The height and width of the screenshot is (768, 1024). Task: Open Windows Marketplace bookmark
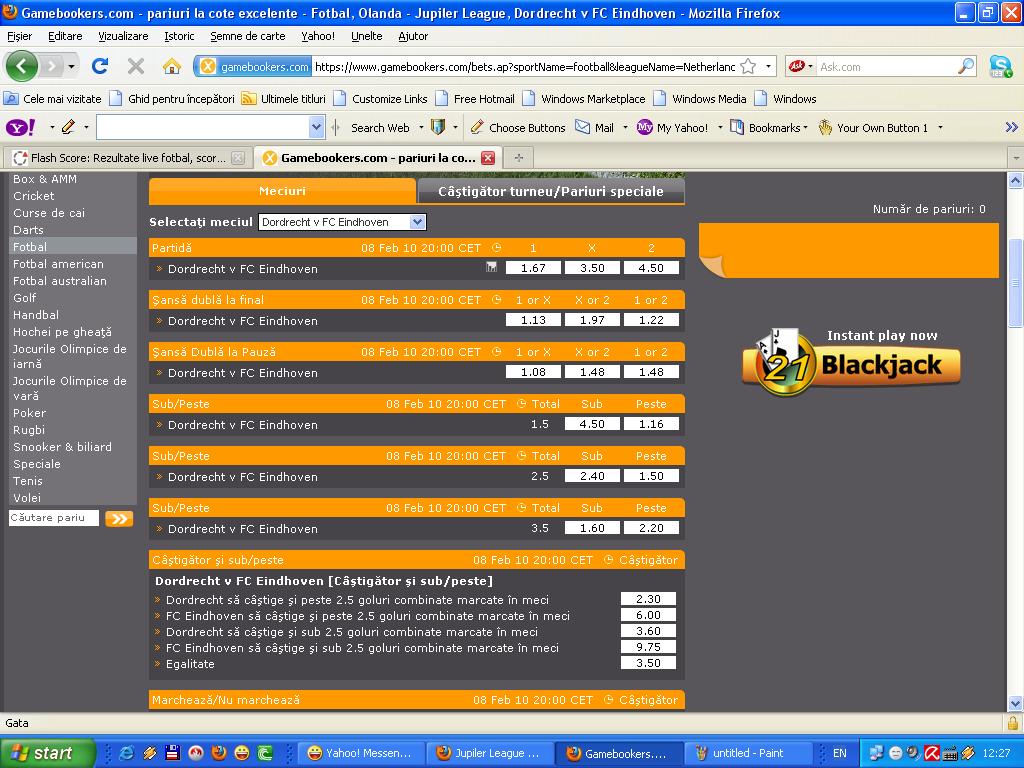584,99
